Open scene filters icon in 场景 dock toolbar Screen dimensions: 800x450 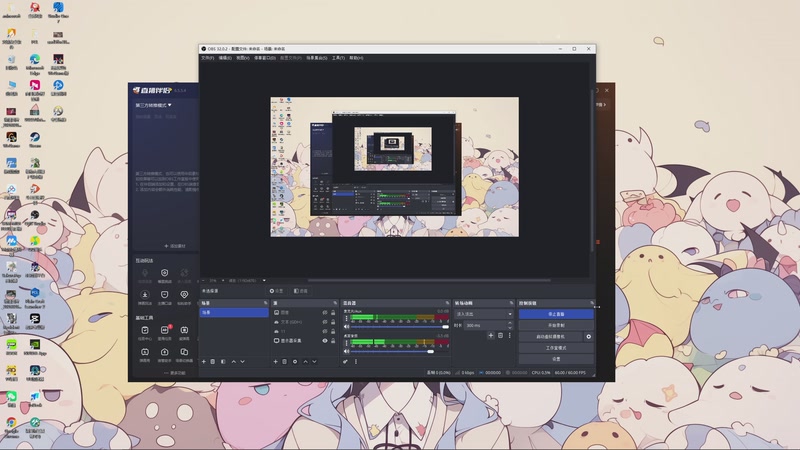tap(223, 362)
